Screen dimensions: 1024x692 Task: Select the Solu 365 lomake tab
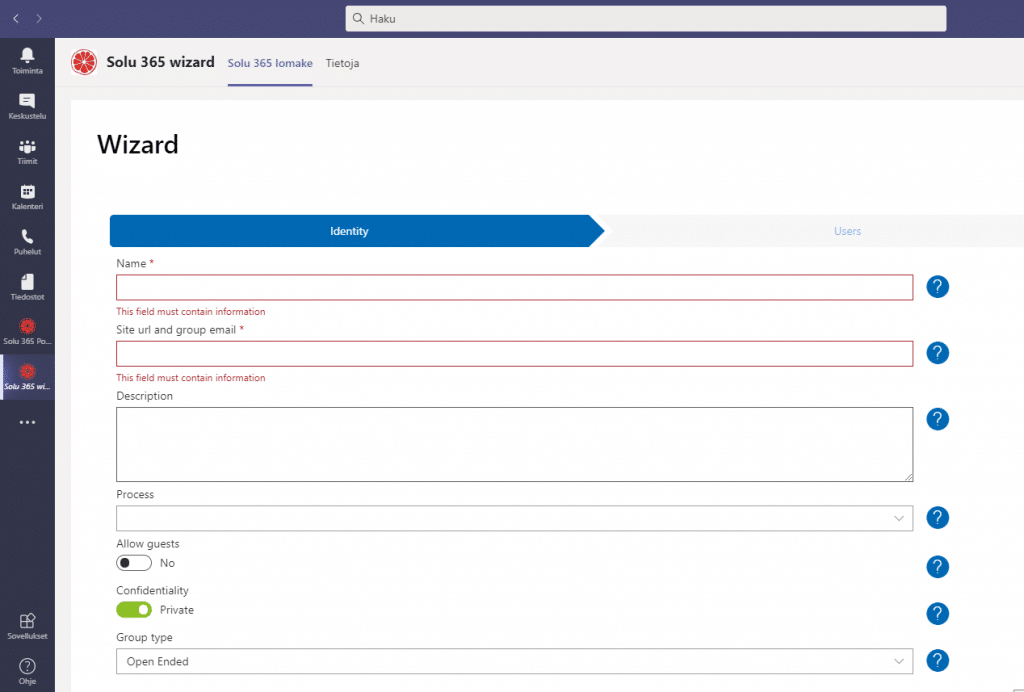click(x=270, y=63)
